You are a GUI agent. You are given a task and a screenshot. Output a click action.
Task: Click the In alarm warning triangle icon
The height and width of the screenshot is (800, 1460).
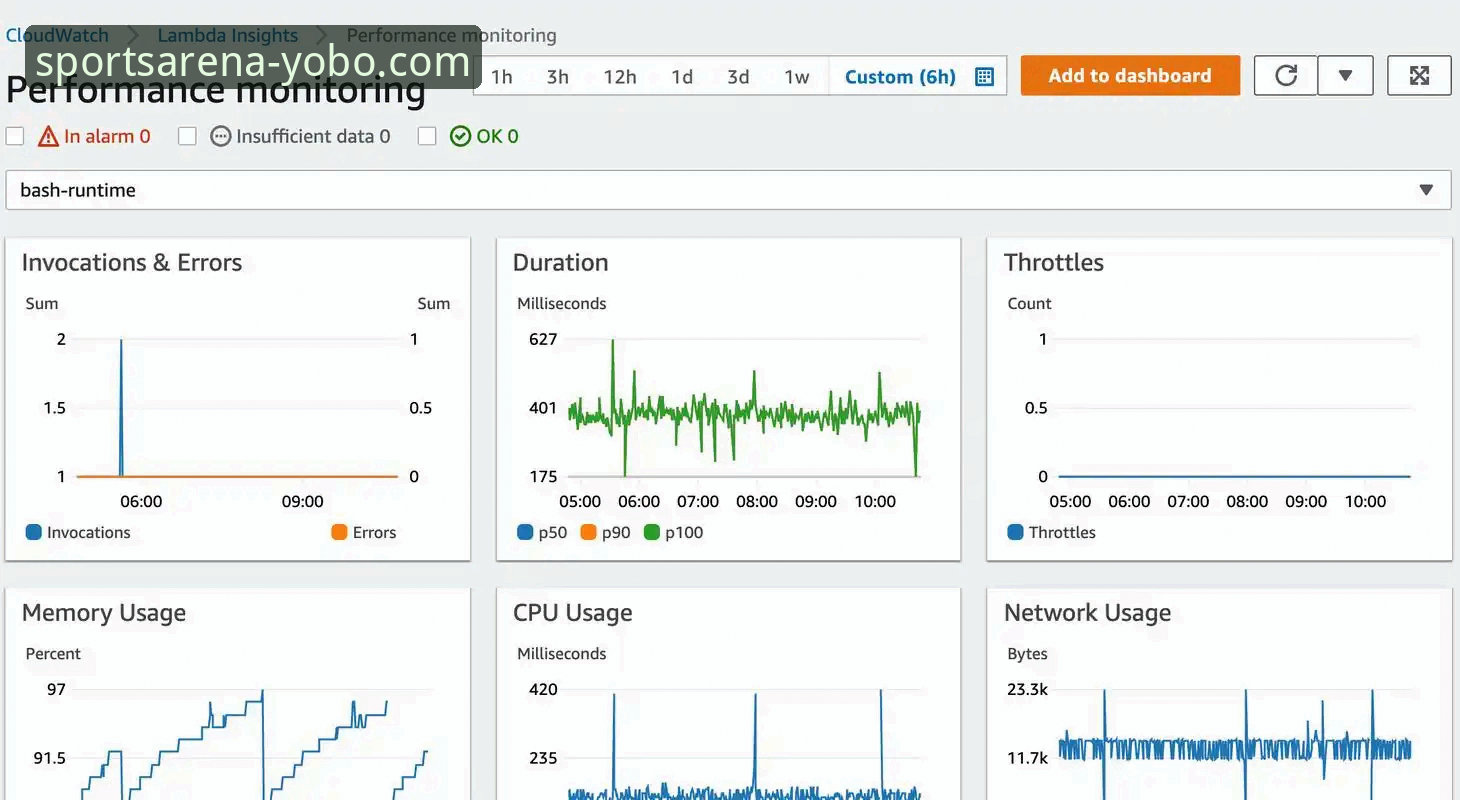tap(48, 137)
